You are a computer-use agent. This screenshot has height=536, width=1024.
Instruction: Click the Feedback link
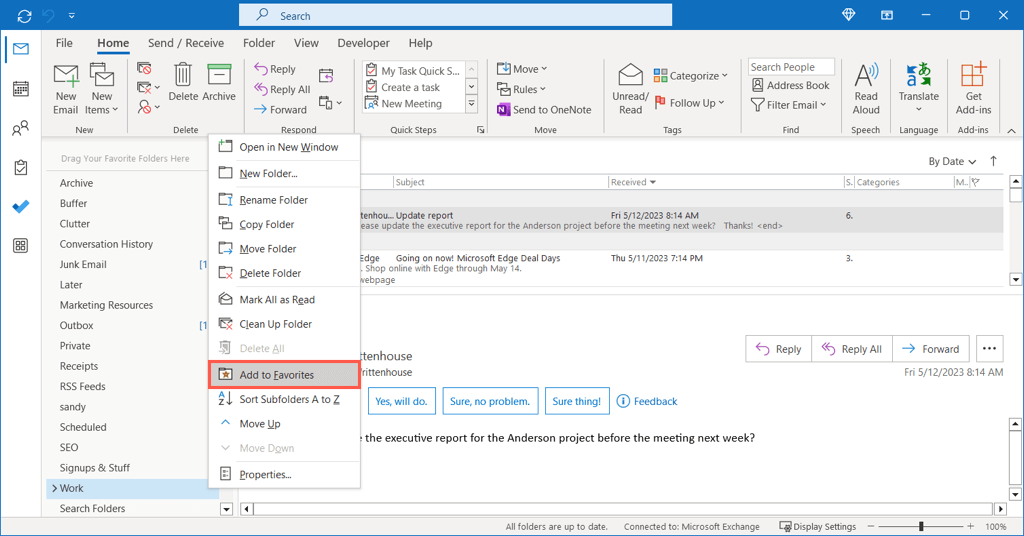[x=647, y=401]
